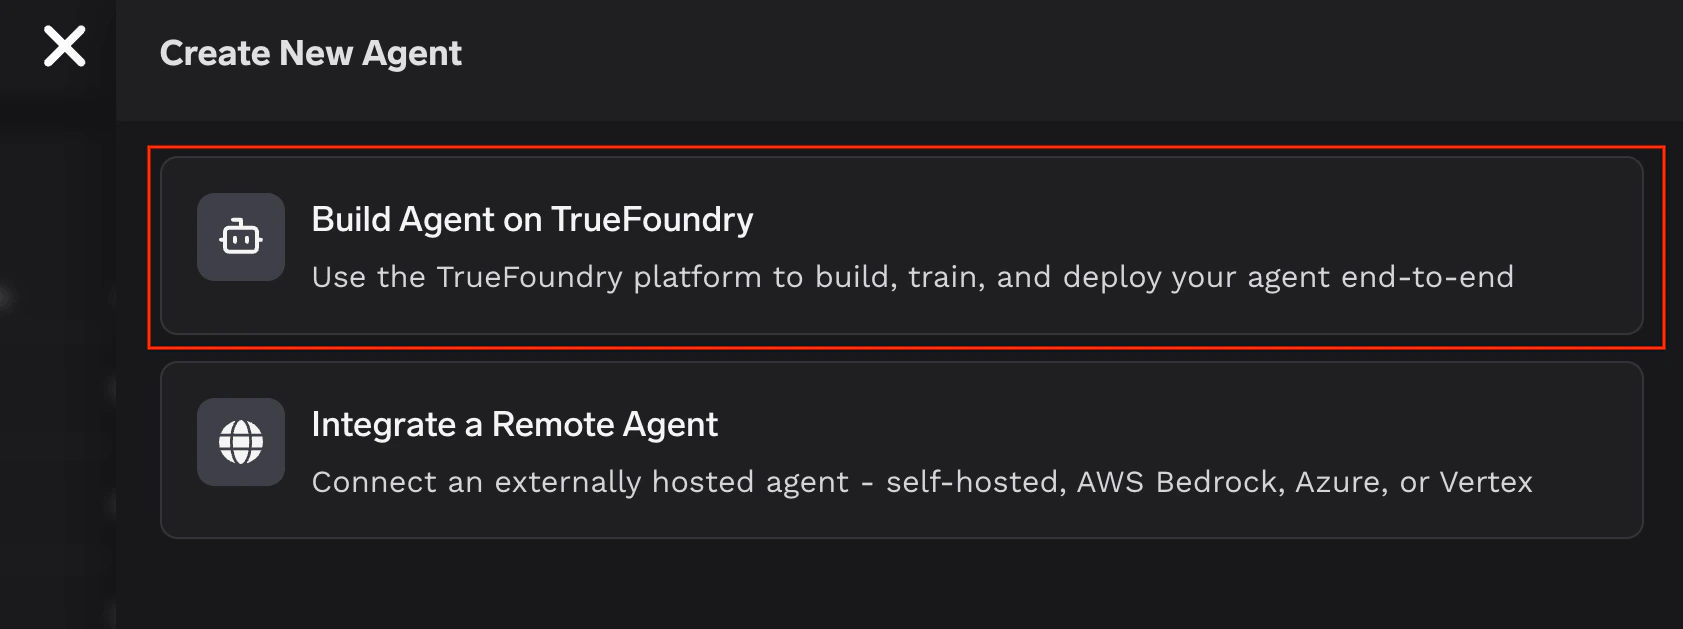Click the externally hosted agent globe icon
Viewport: 1683px width, 629px height.
coord(240,442)
